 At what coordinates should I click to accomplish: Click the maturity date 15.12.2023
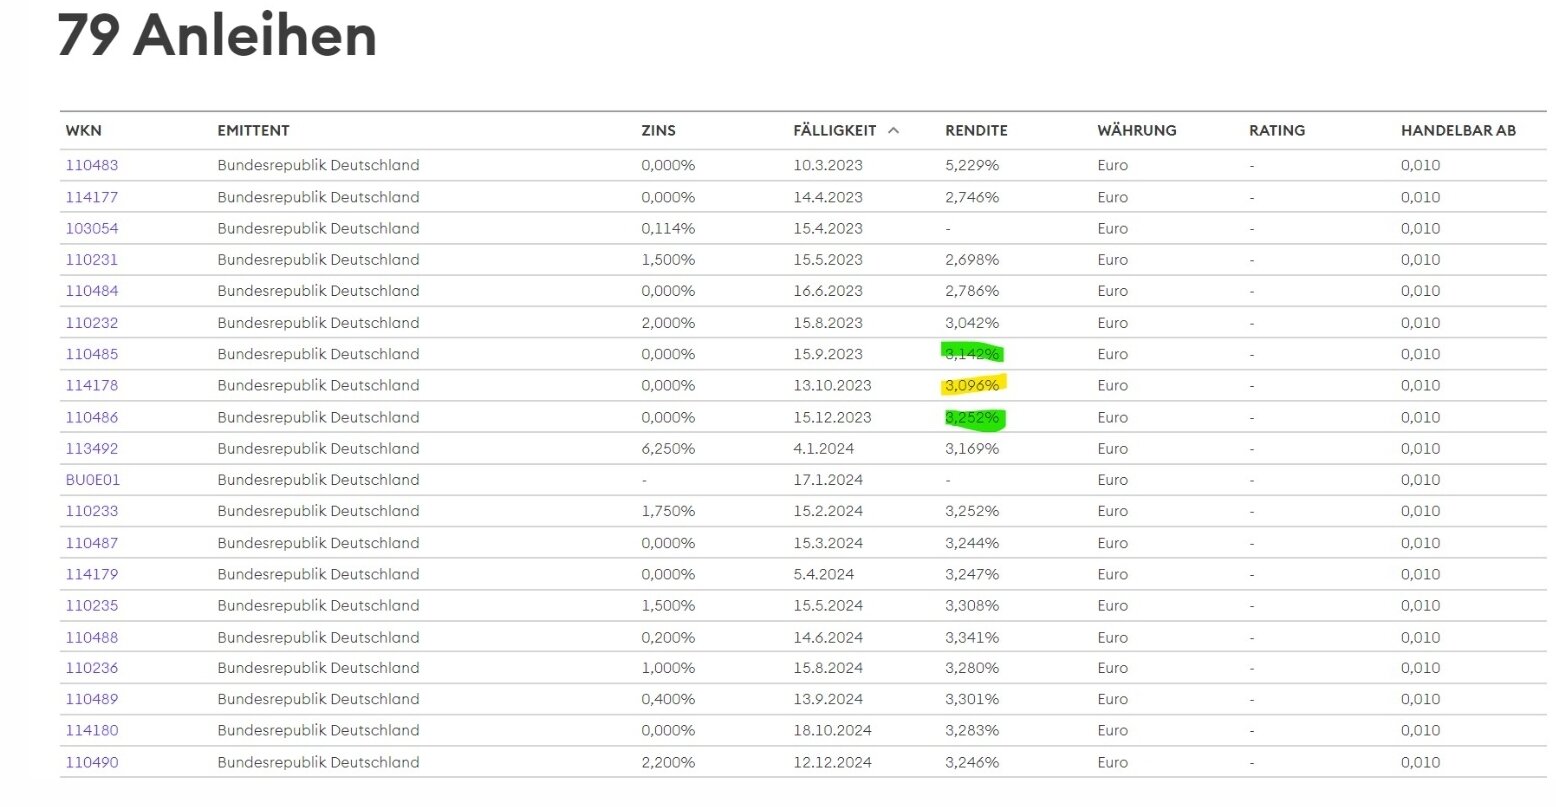point(832,417)
